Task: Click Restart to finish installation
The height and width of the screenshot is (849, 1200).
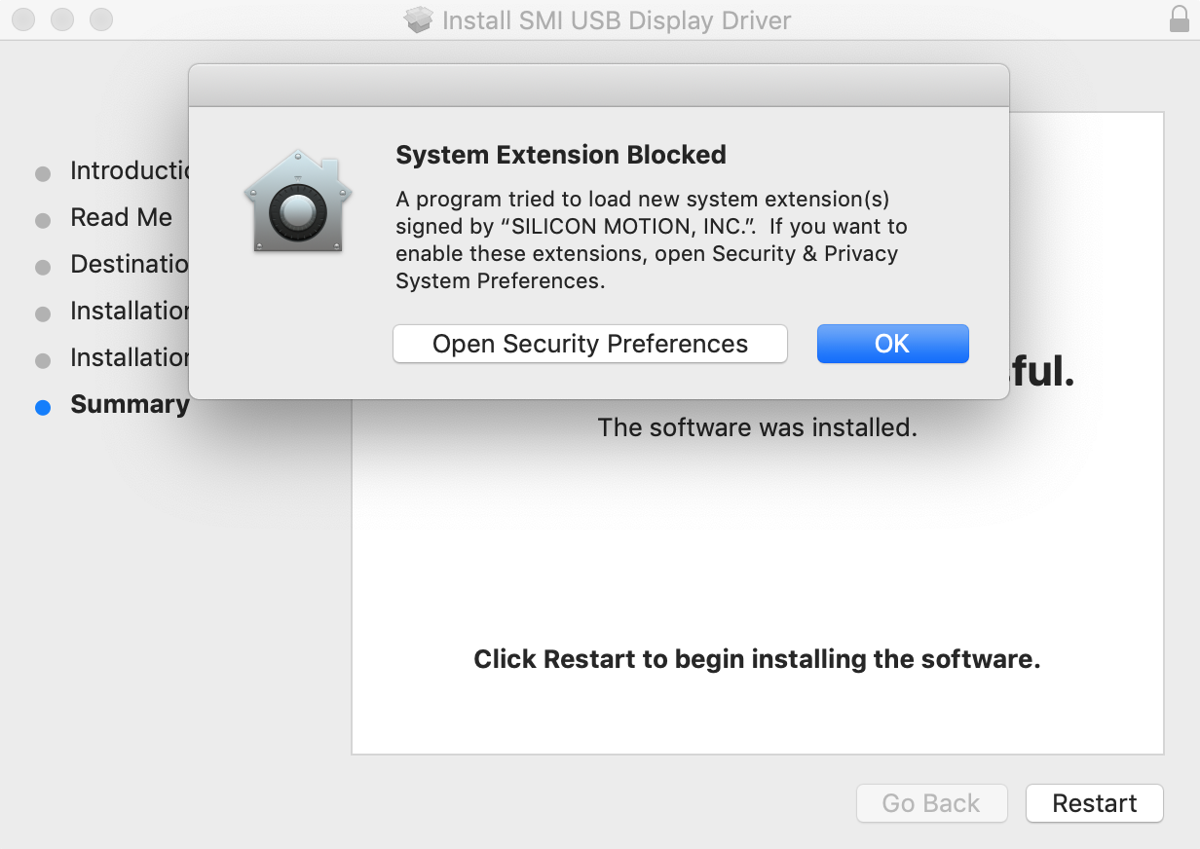Action: tap(1094, 803)
